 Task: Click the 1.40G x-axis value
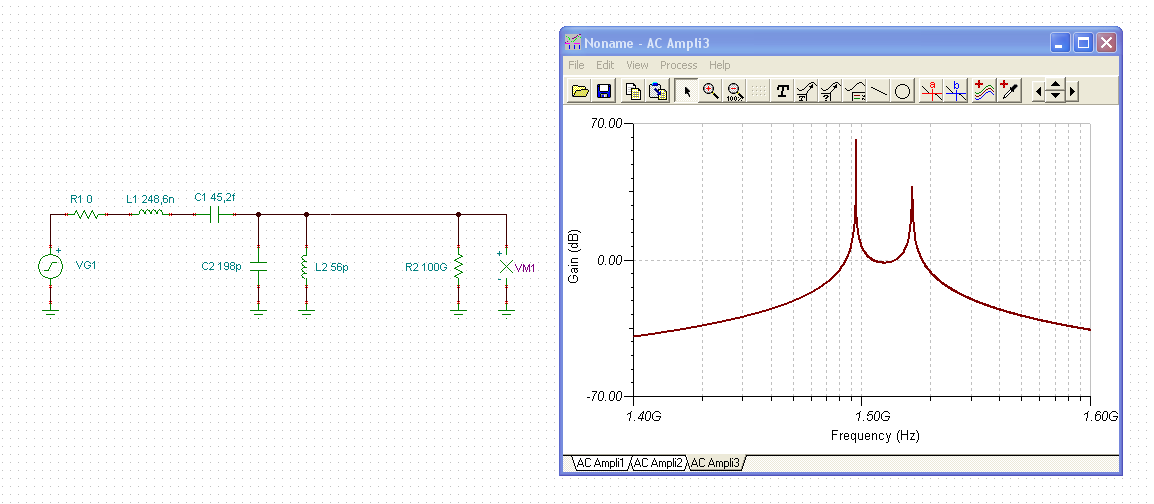coord(643,416)
